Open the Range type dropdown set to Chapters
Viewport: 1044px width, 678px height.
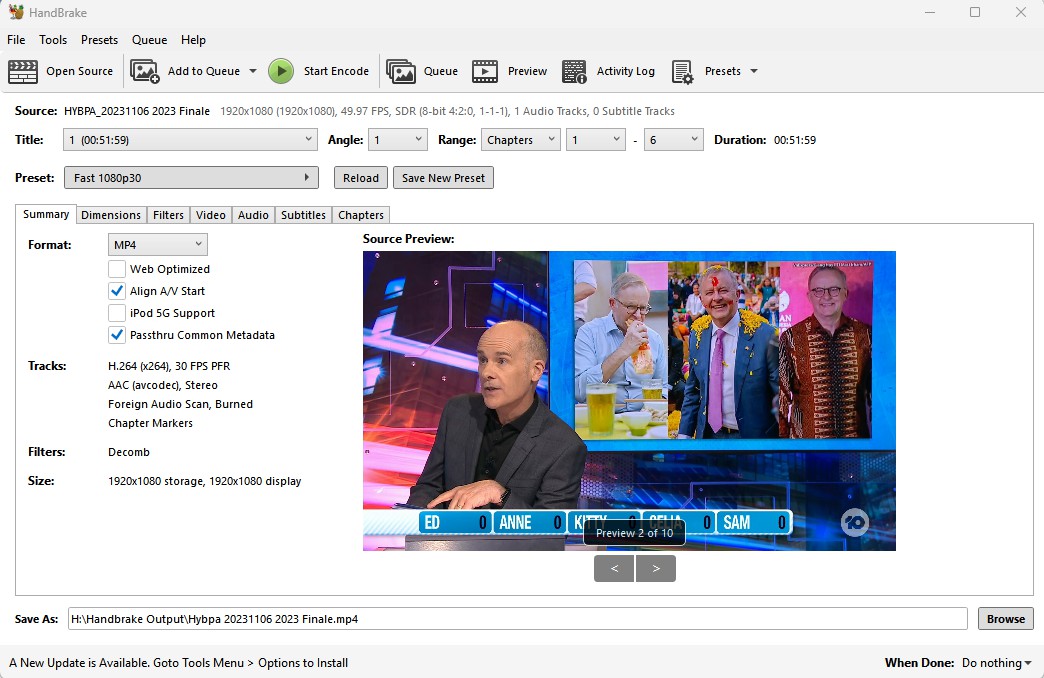click(521, 140)
